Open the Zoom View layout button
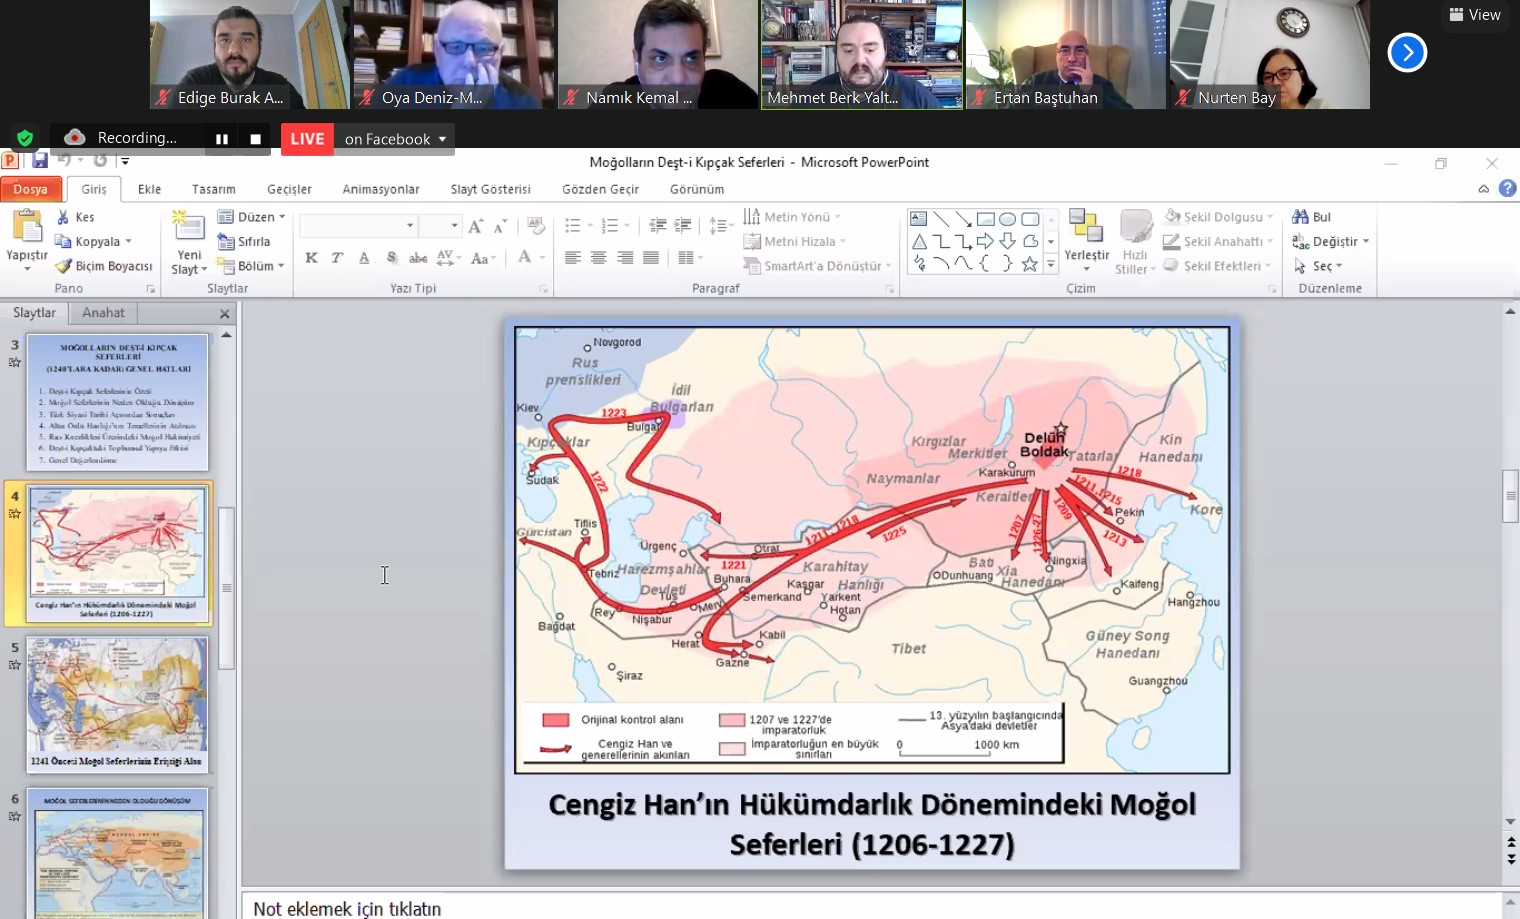Viewport: 1520px width, 919px height. [x=1474, y=15]
